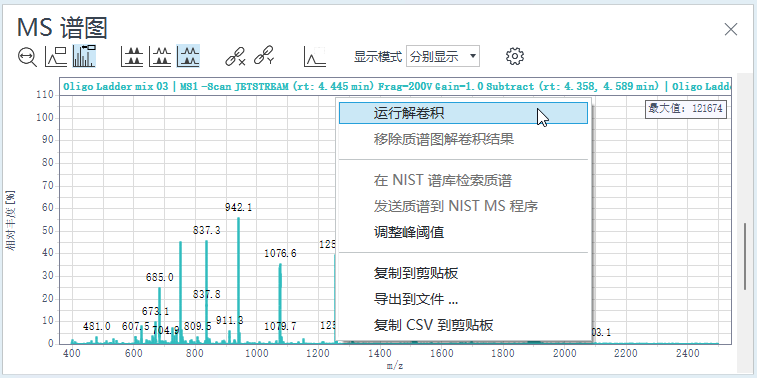Toggle the highlighted third stacked peaks icon
Image resolution: width=757 pixels, height=378 pixels.
188,56
